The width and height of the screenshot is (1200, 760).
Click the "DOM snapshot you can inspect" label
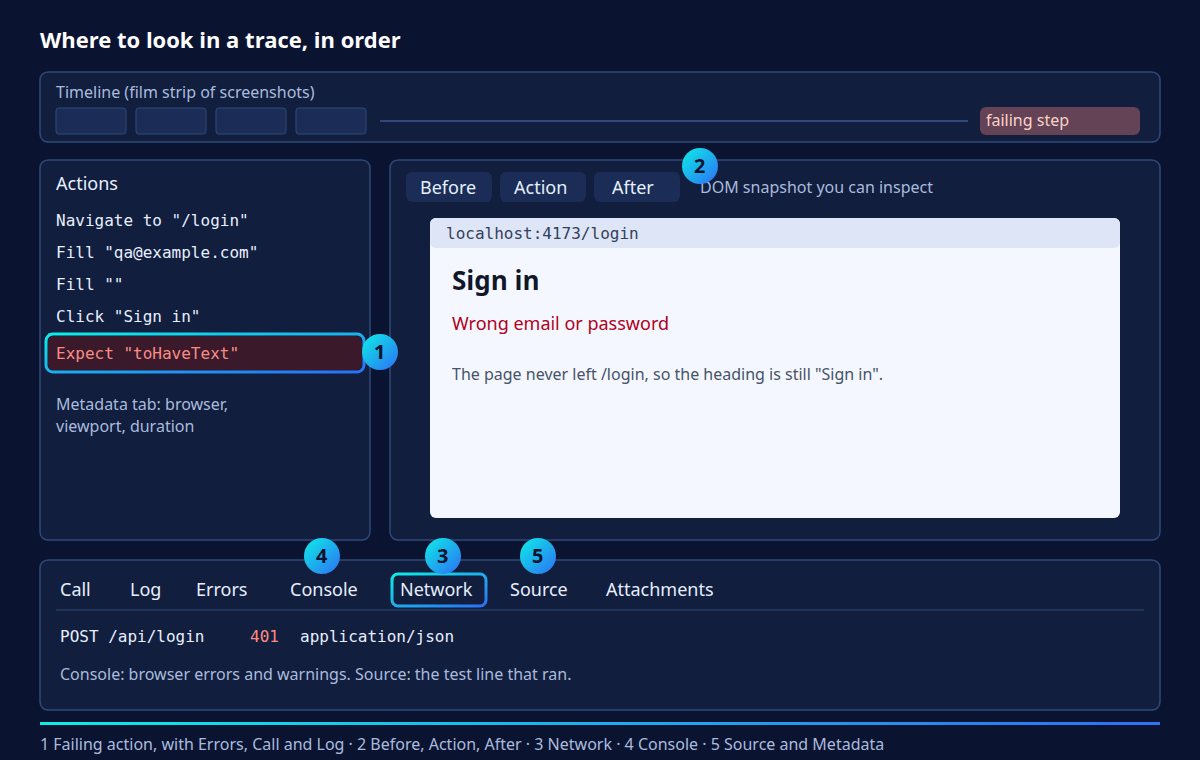[x=816, y=187]
